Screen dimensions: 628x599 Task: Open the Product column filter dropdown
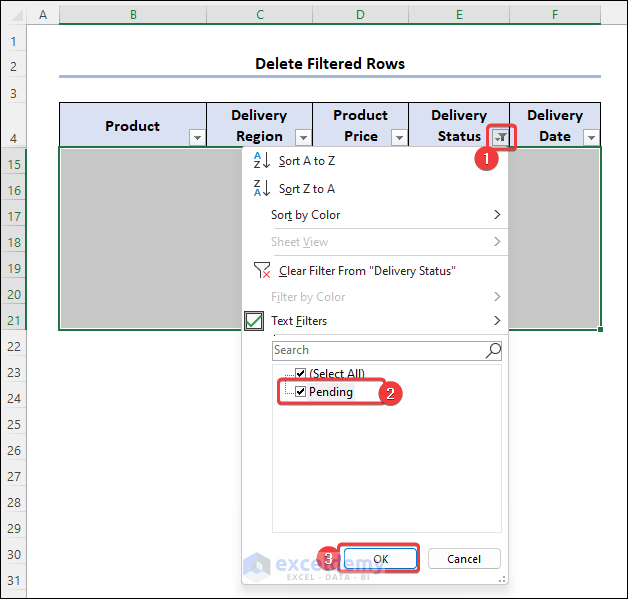pyautogui.click(x=197, y=138)
